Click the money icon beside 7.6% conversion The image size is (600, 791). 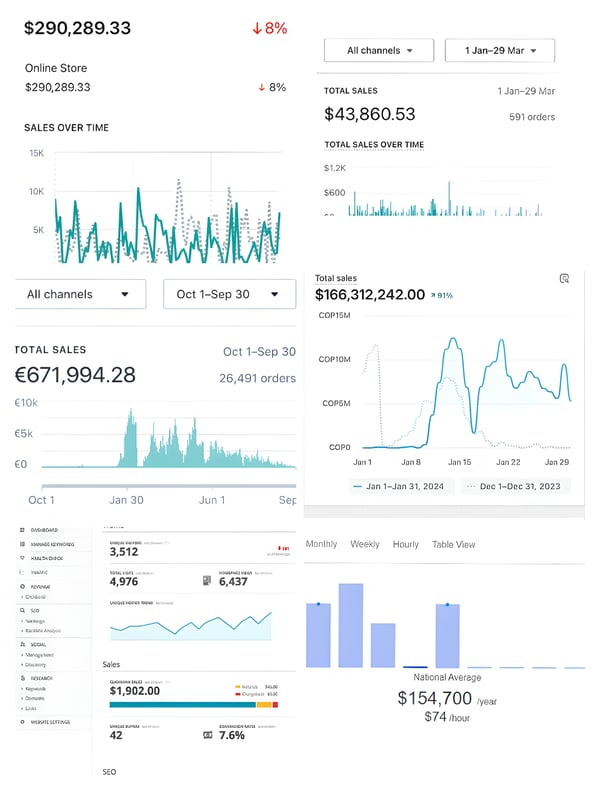coord(207,735)
